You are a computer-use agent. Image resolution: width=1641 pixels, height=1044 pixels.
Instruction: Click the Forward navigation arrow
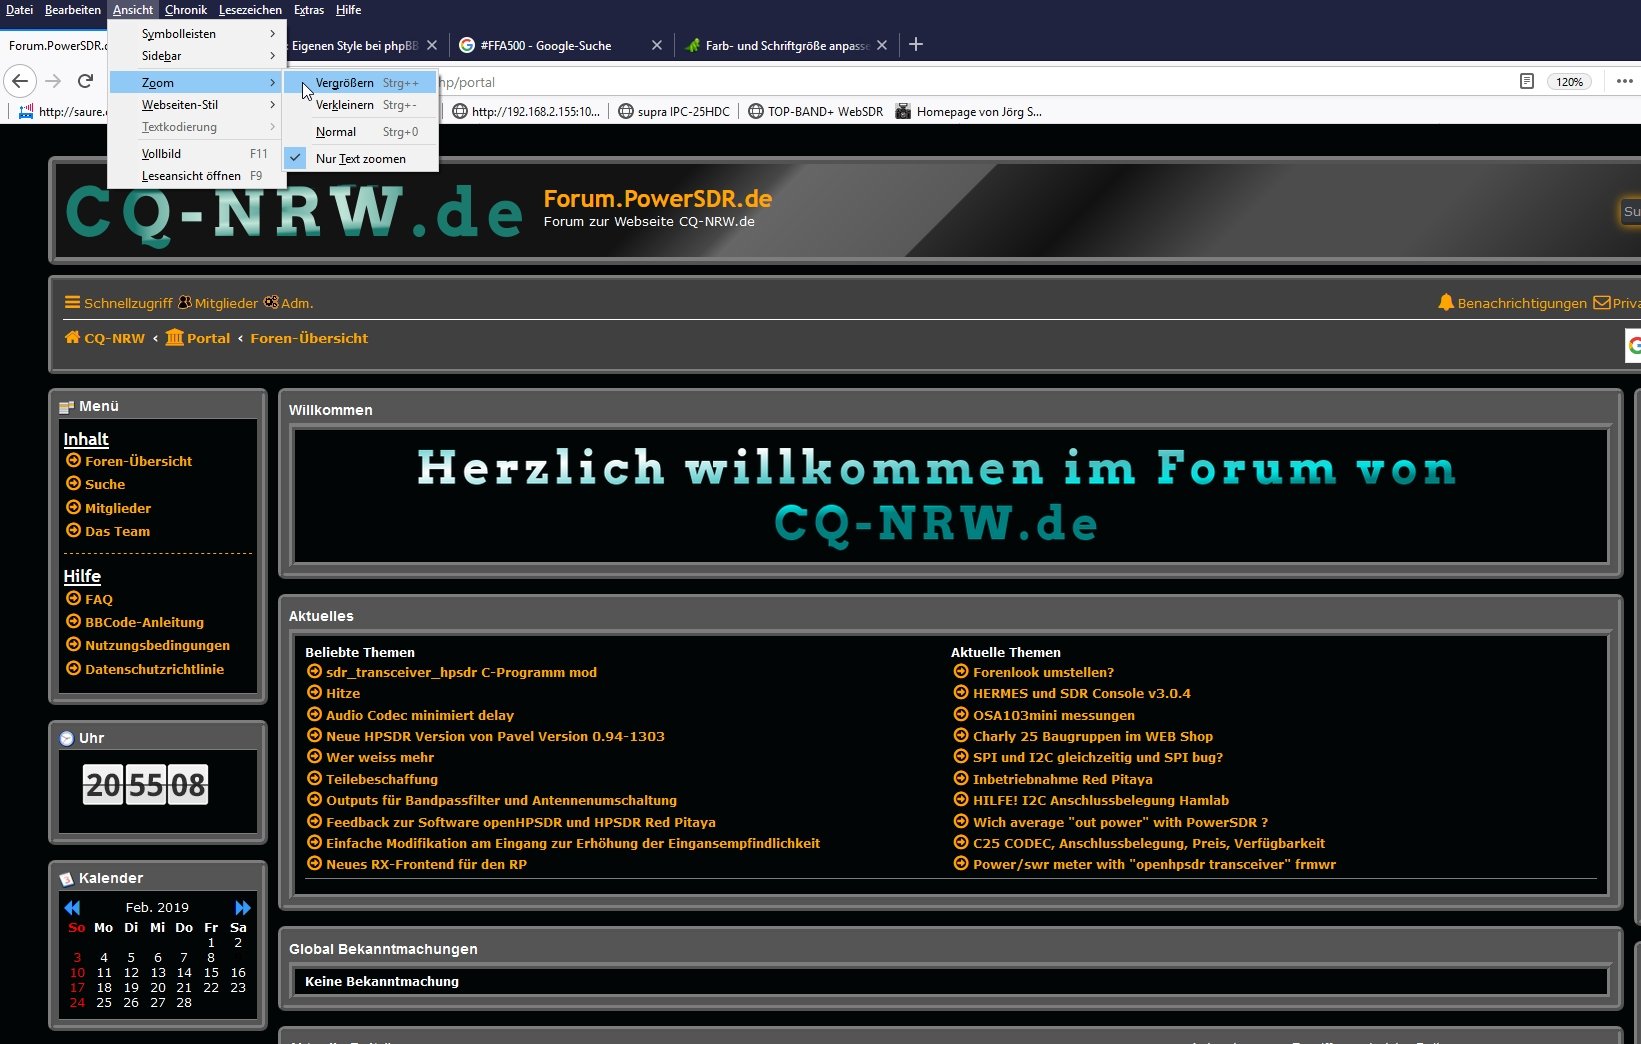point(54,81)
